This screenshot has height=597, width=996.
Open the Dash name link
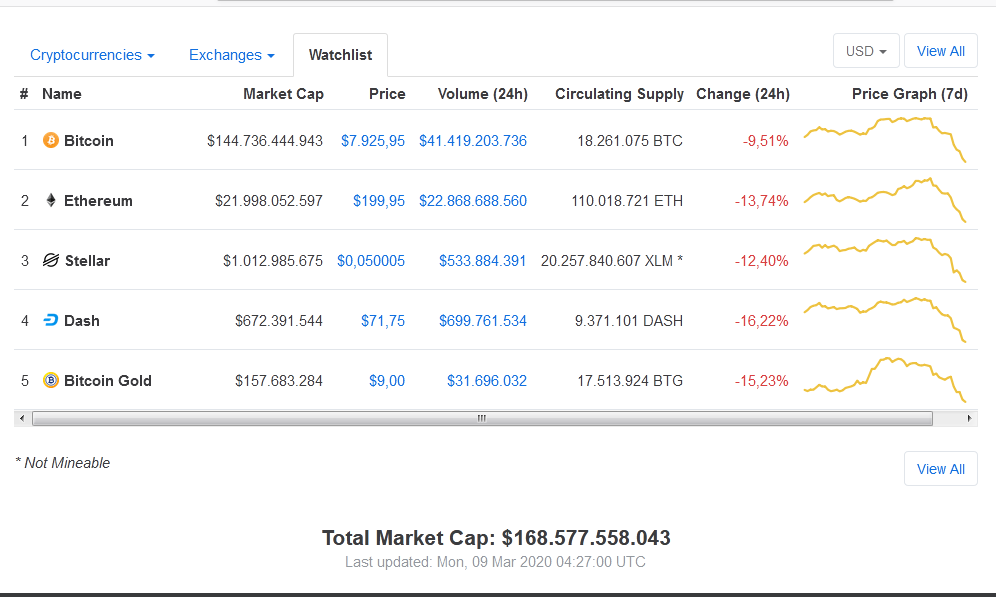point(82,321)
